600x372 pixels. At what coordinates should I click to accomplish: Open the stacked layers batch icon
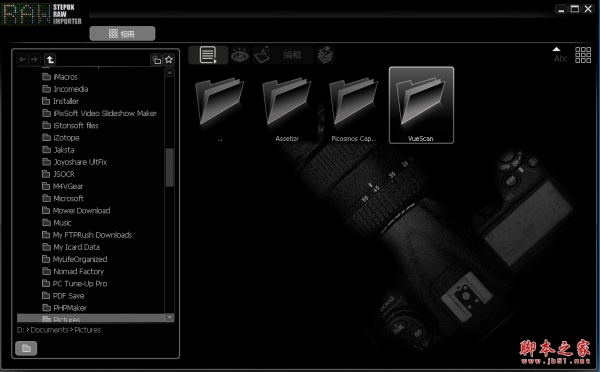click(x=325, y=55)
